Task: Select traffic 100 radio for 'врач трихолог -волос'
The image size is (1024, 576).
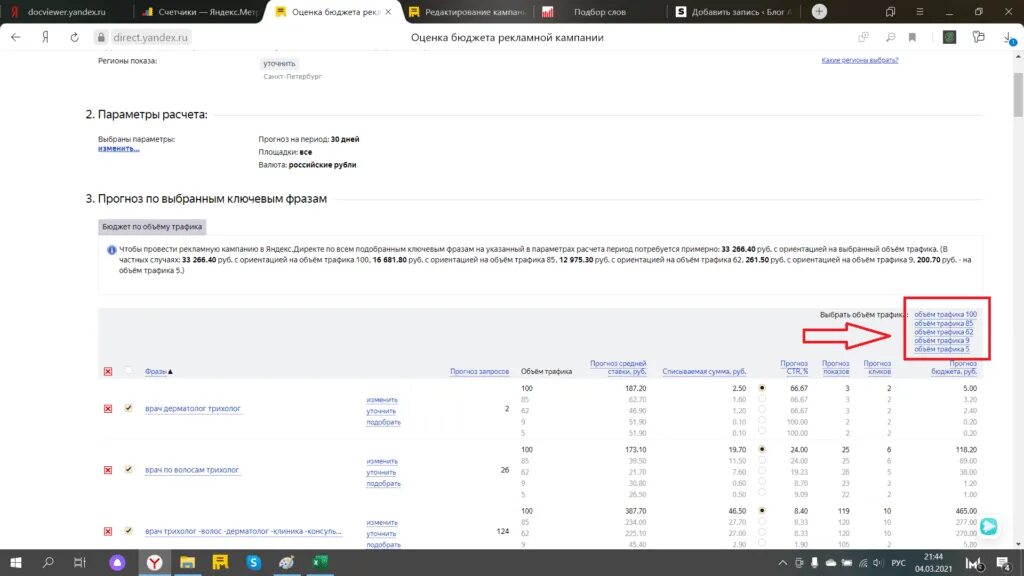Action: 762,511
